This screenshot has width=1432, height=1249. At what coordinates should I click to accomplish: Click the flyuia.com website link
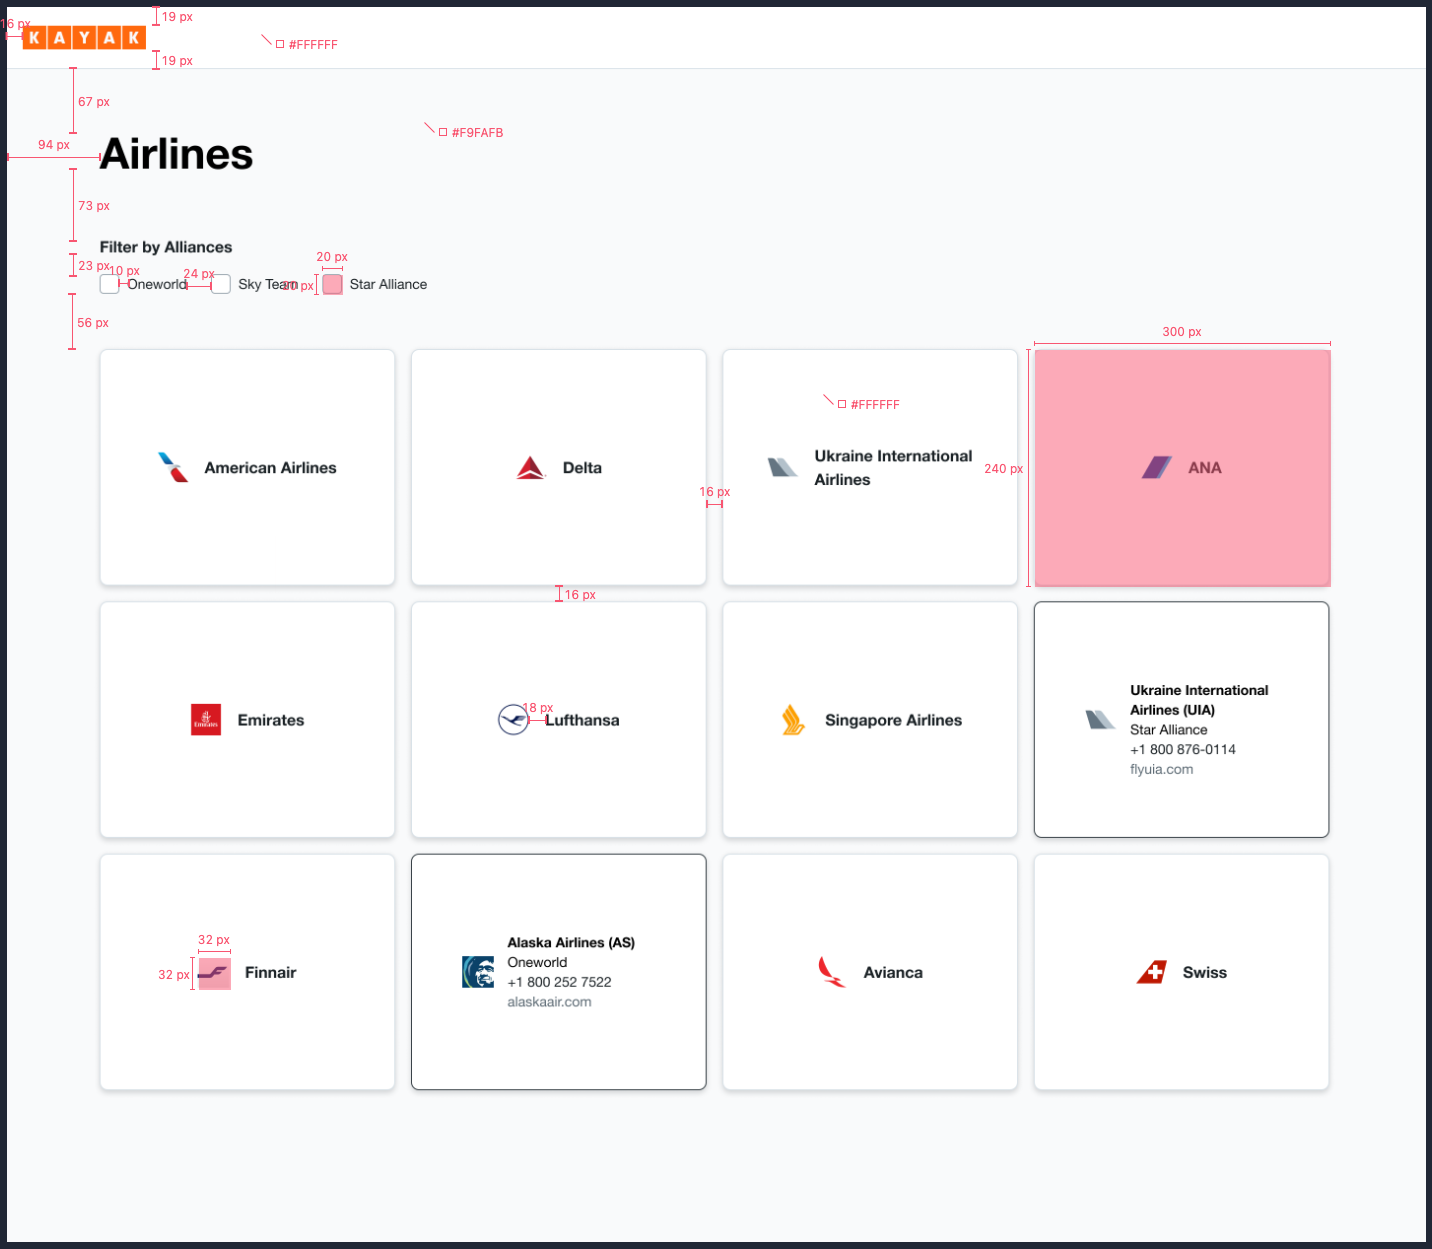point(1161,769)
